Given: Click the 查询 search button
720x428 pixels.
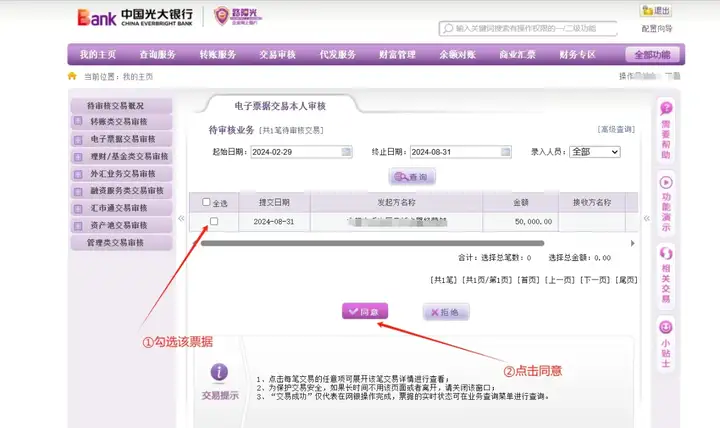Looking at the screenshot, I should tap(412, 177).
